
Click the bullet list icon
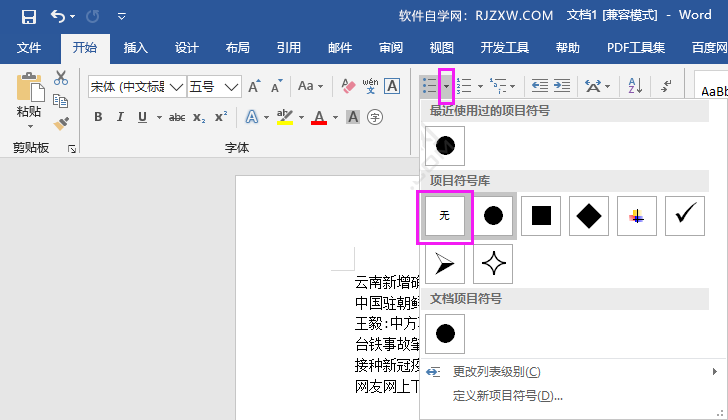[x=429, y=86]
